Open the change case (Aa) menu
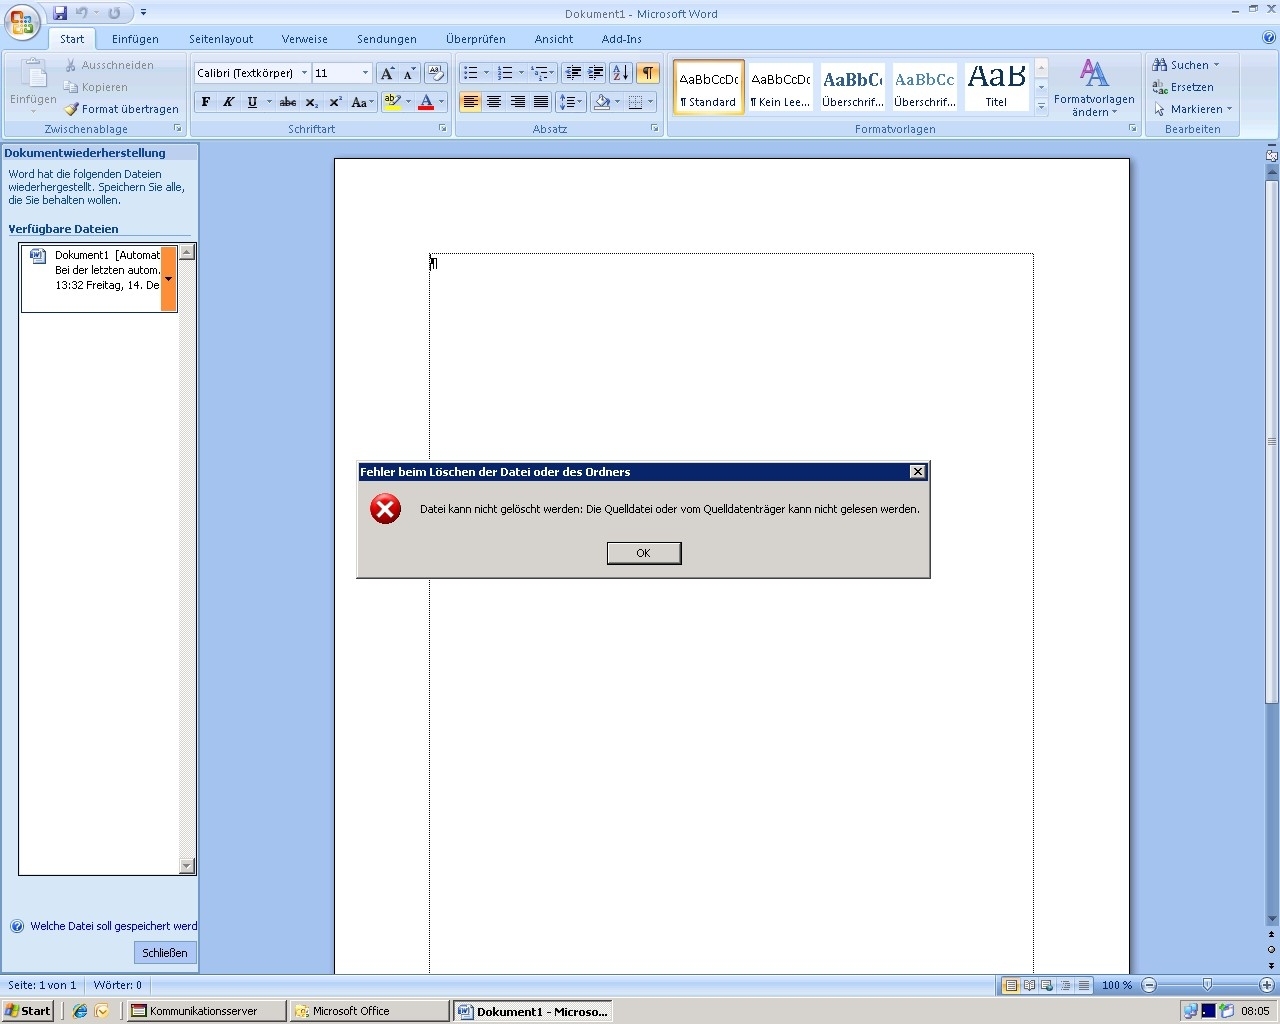Image resolution: width=1280 pixels, height=1024 pixels. 361,102
